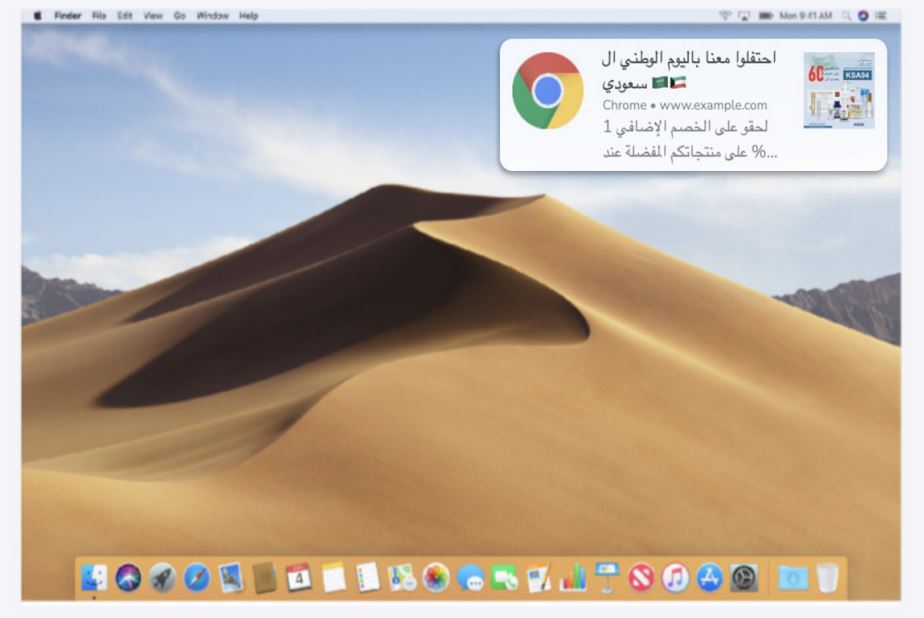Open System Preferences gear in Dock
Screen dimensions: 924x618
(744, 577)
